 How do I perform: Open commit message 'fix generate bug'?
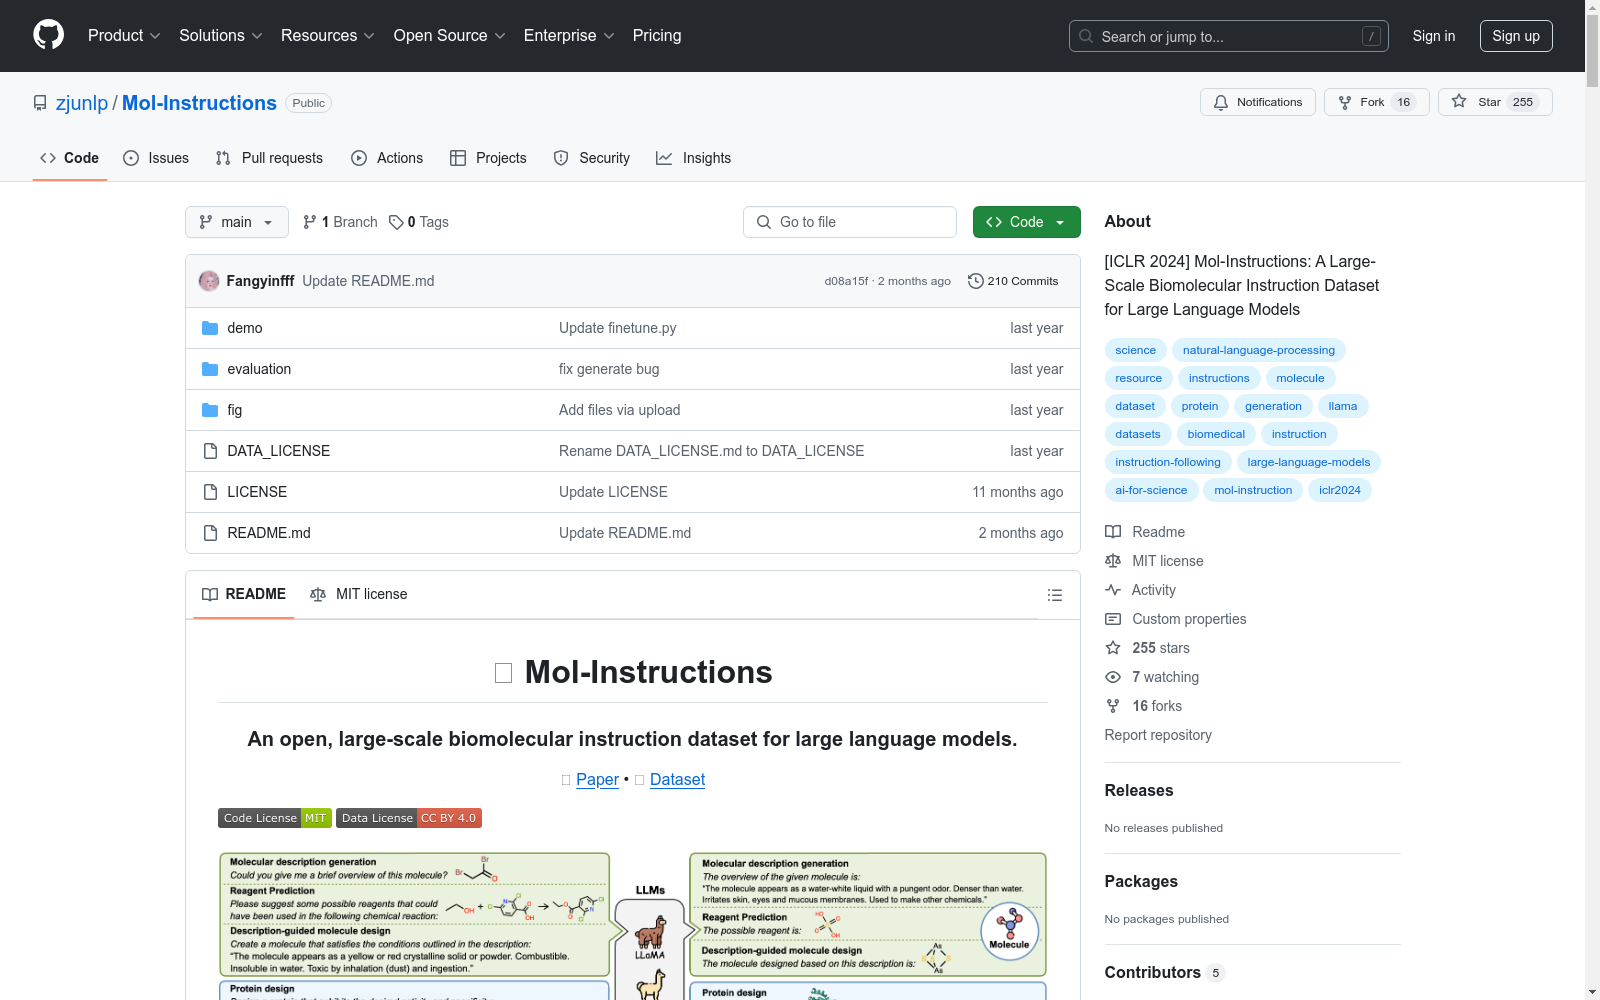point(609,369)
